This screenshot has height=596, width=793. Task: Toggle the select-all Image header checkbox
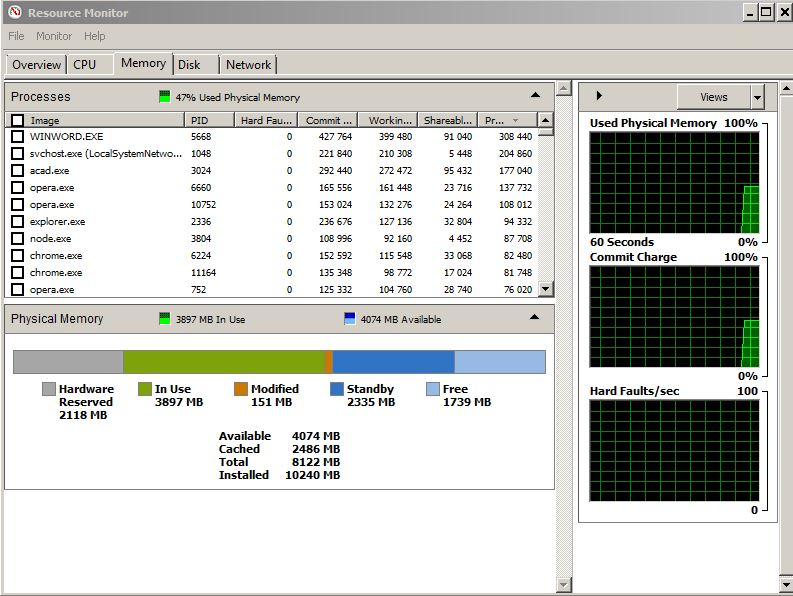[x=18, y=120]
